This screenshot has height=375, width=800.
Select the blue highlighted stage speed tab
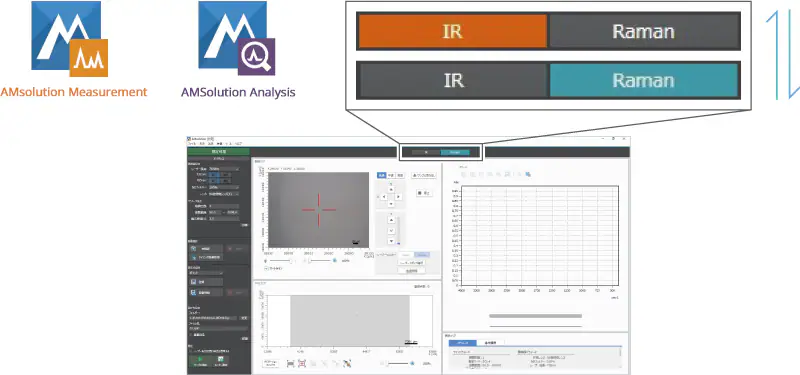click(x=381, y=176)
